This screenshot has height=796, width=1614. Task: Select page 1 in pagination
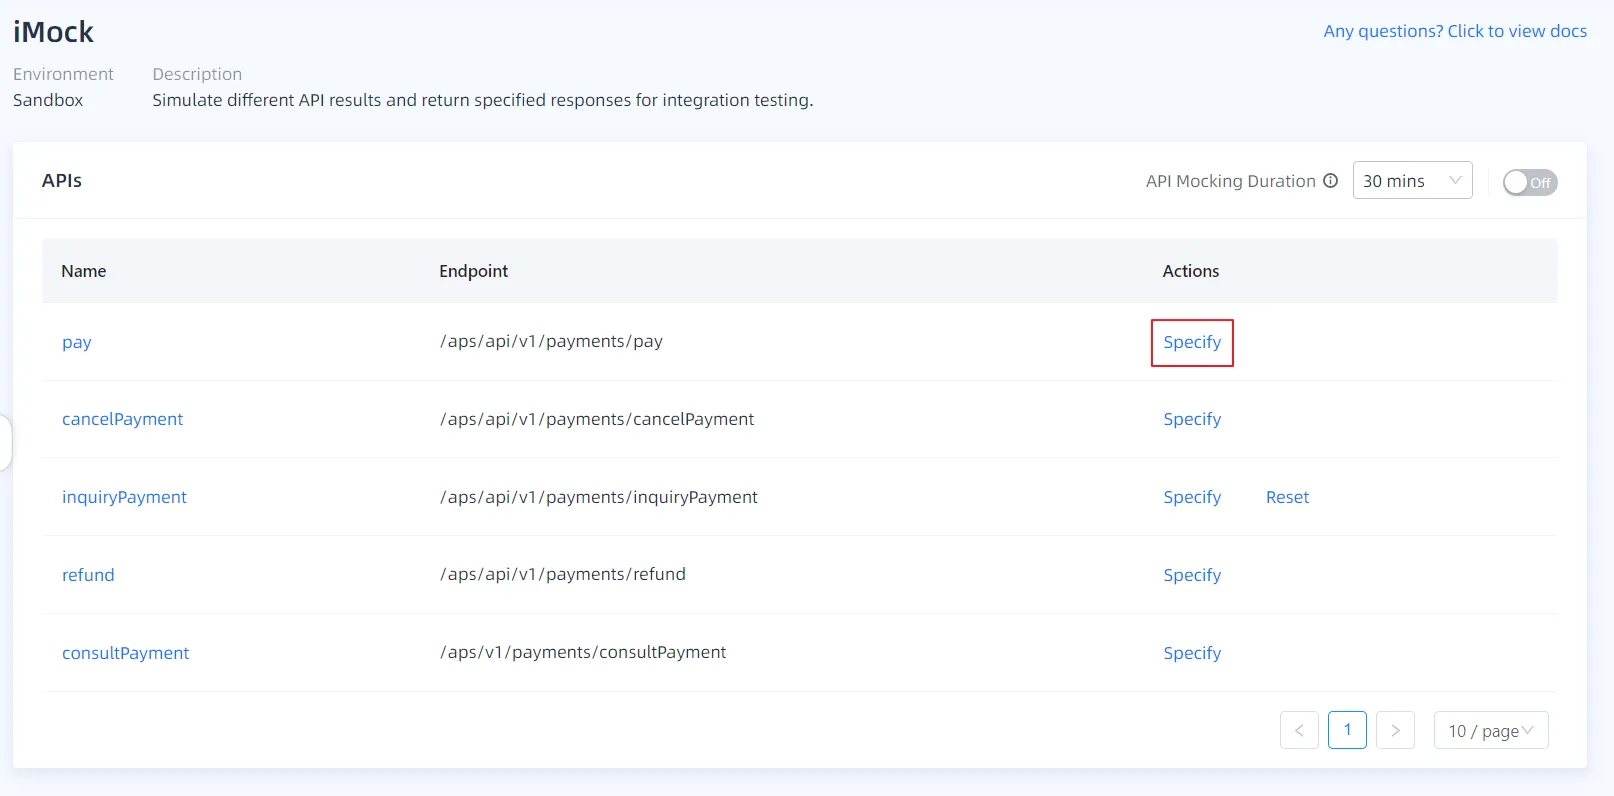click(x=1347, y=731)
